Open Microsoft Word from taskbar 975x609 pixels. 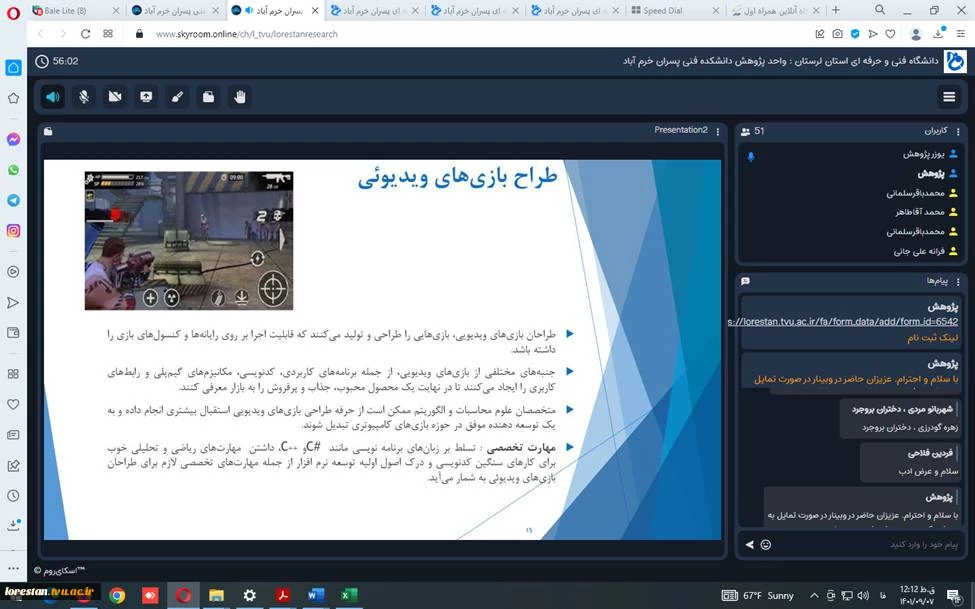pyautogui.click(x=315, y=596)
